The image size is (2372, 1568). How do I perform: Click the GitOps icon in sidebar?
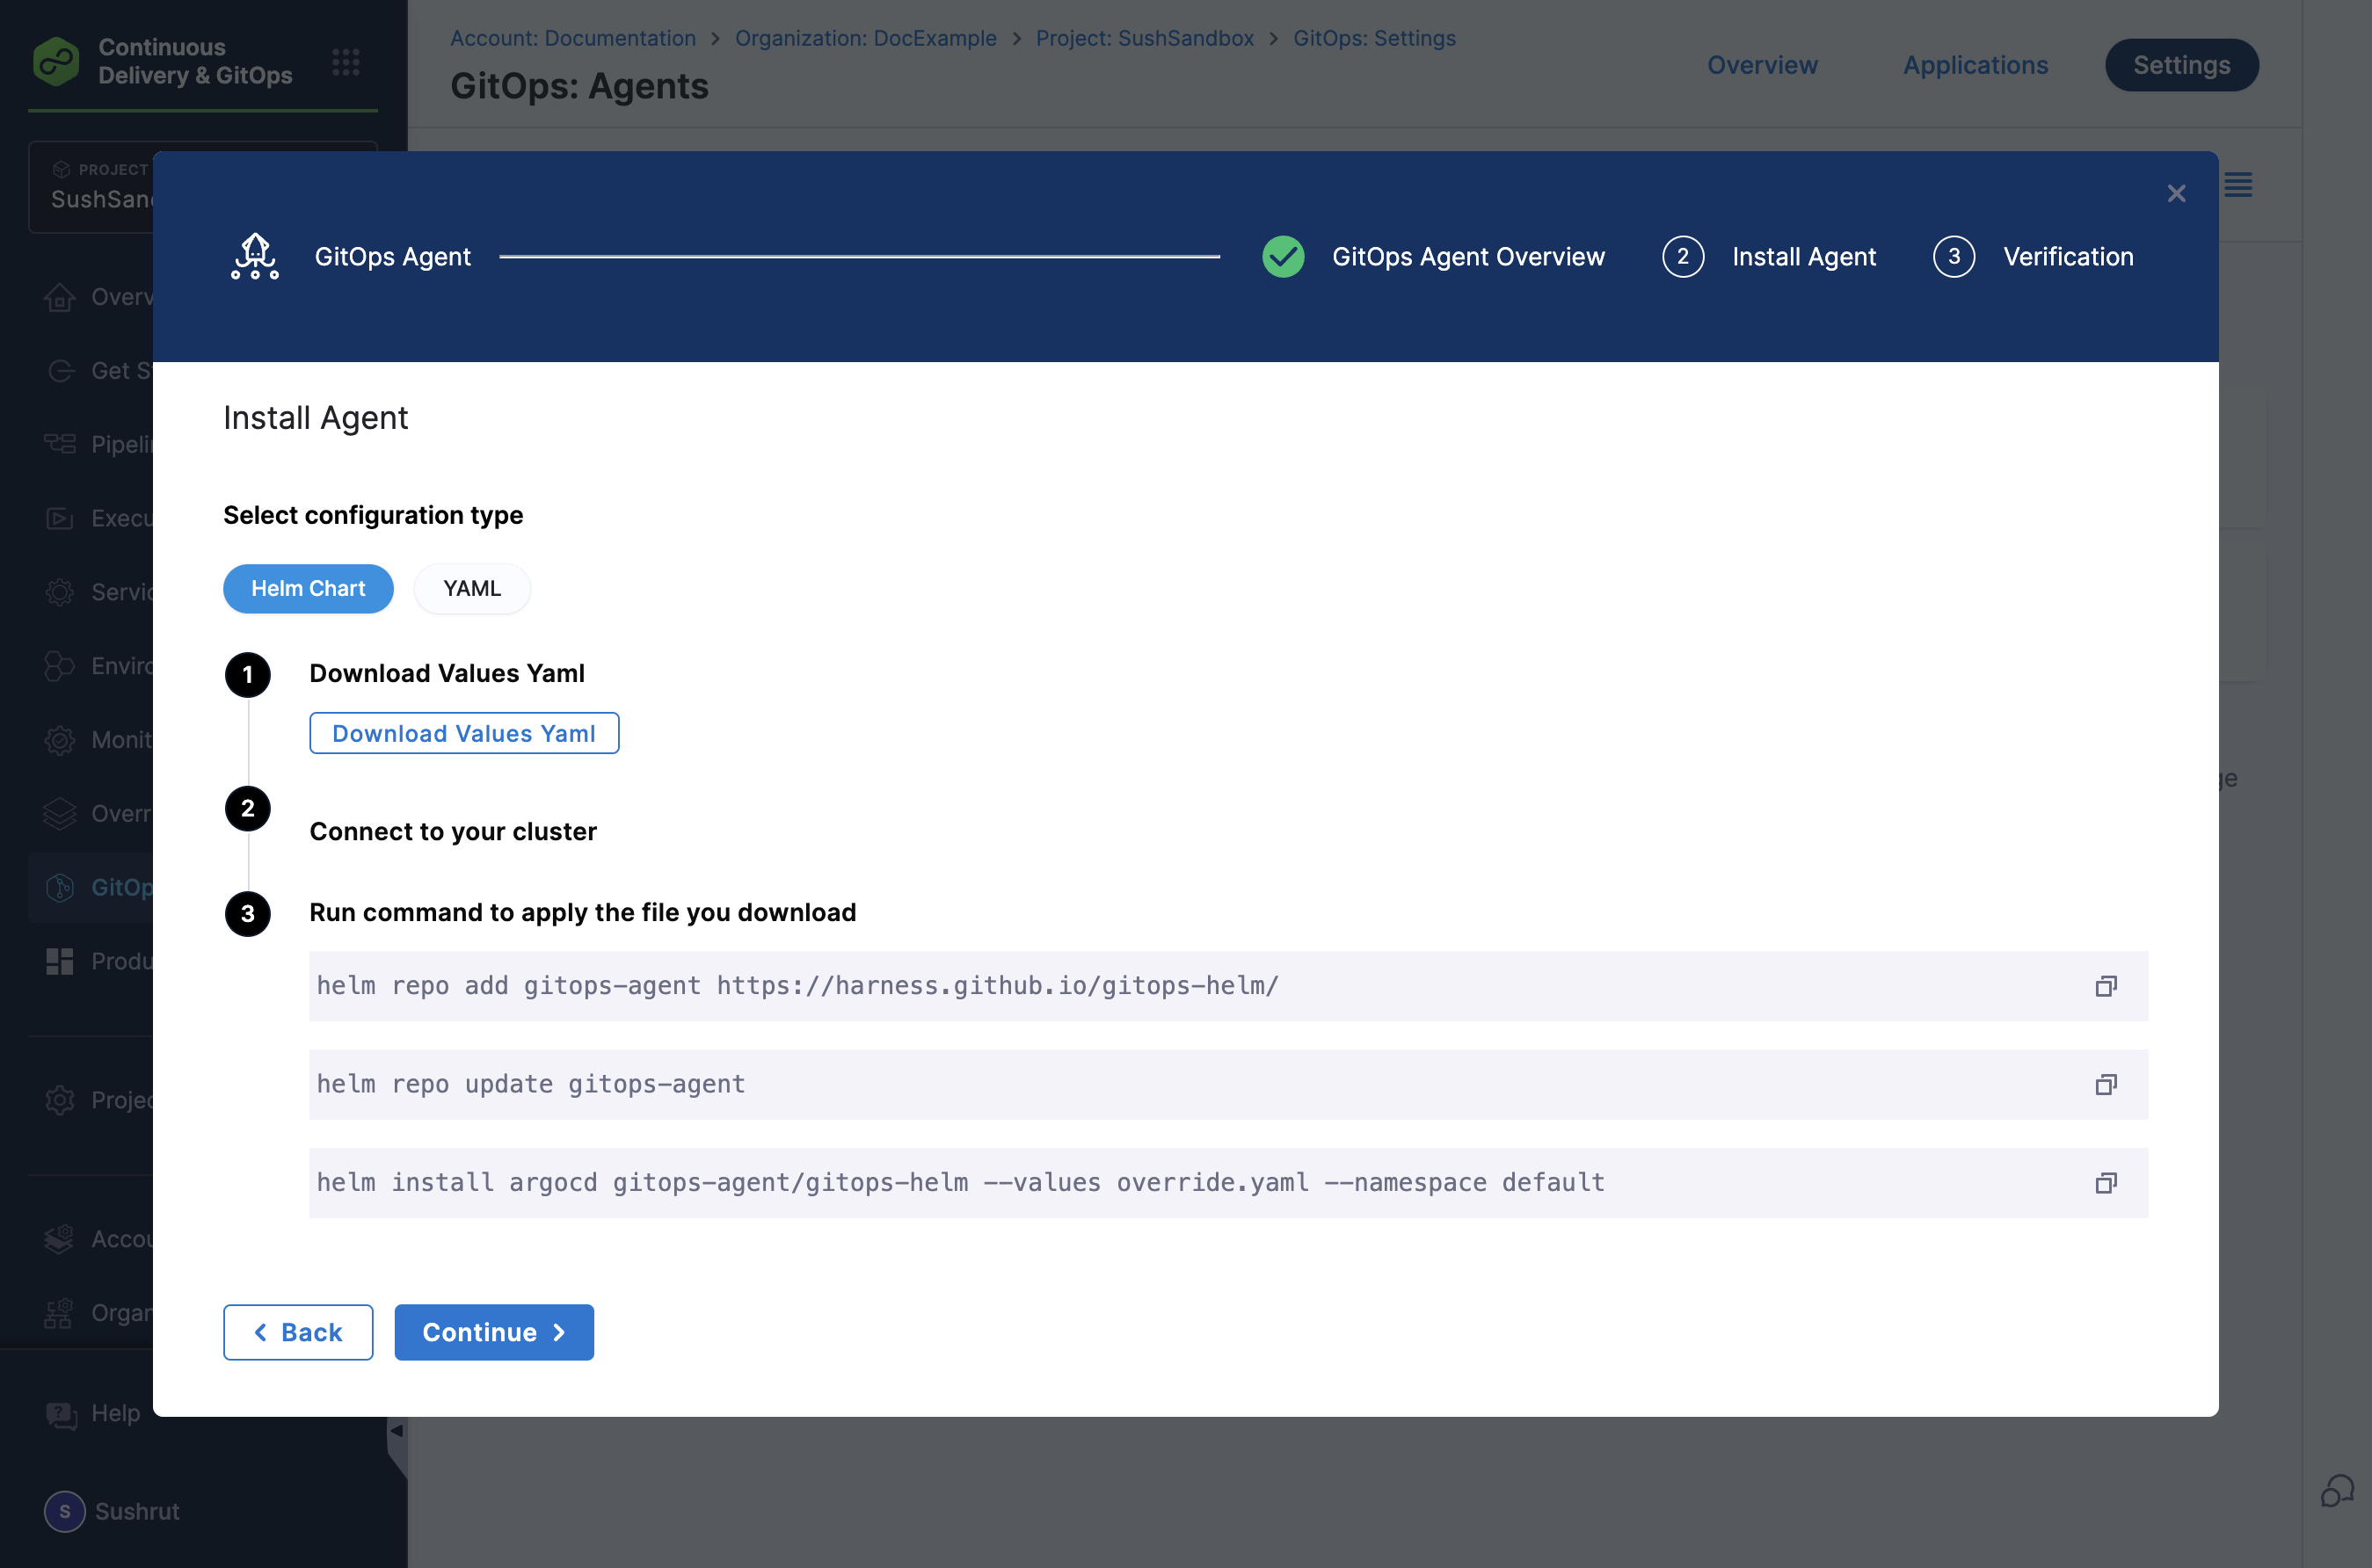tap(60, 887)
